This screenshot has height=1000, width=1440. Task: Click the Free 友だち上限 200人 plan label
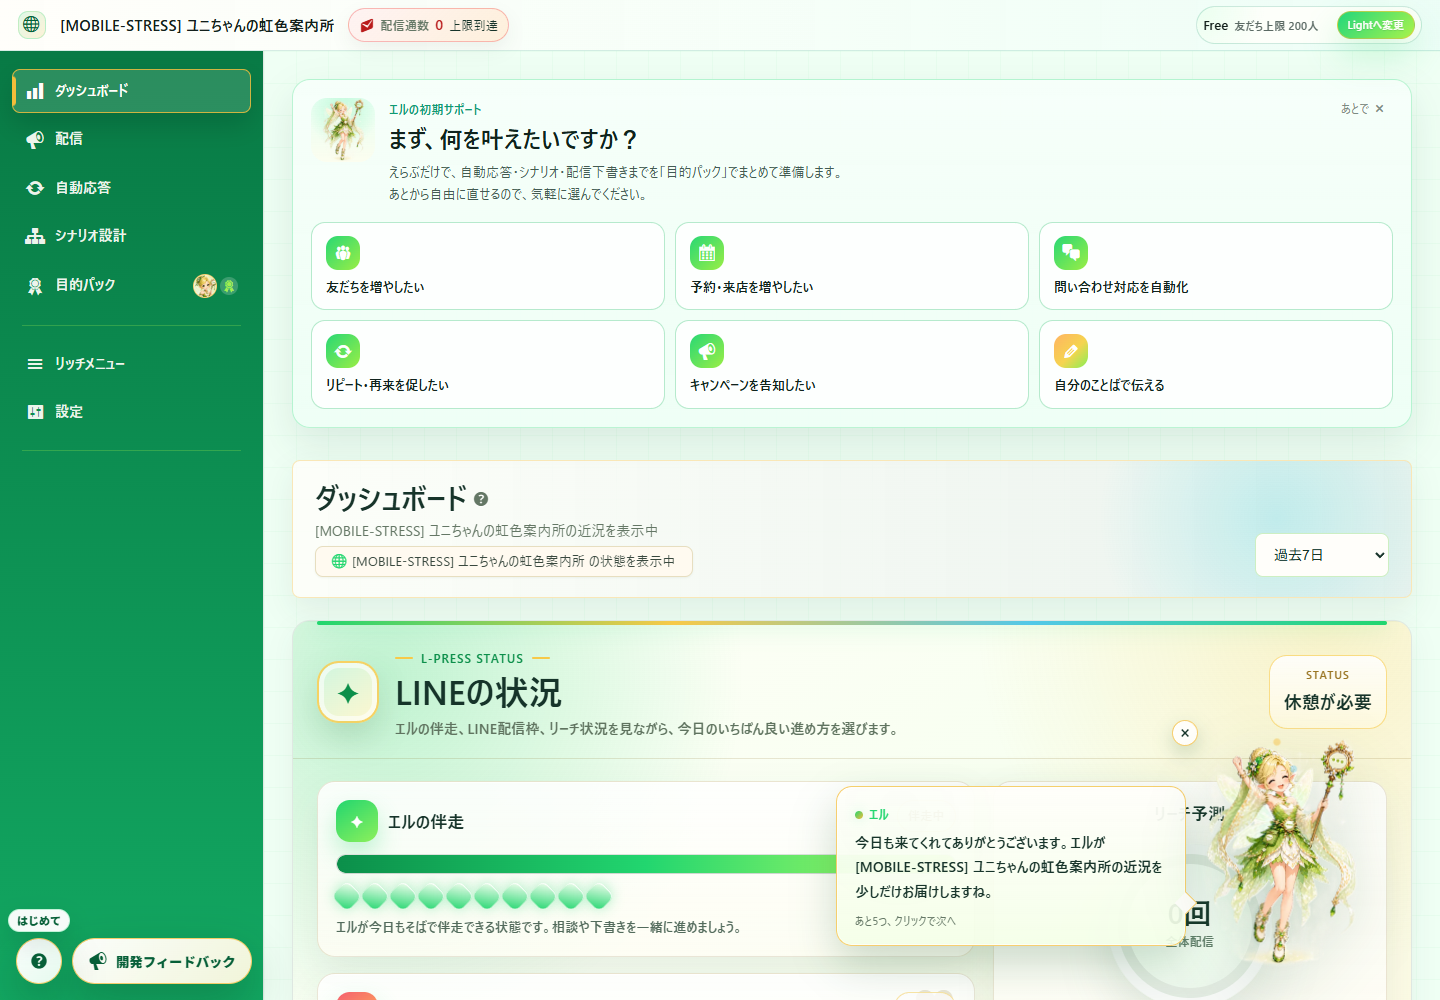[1260, 26]
